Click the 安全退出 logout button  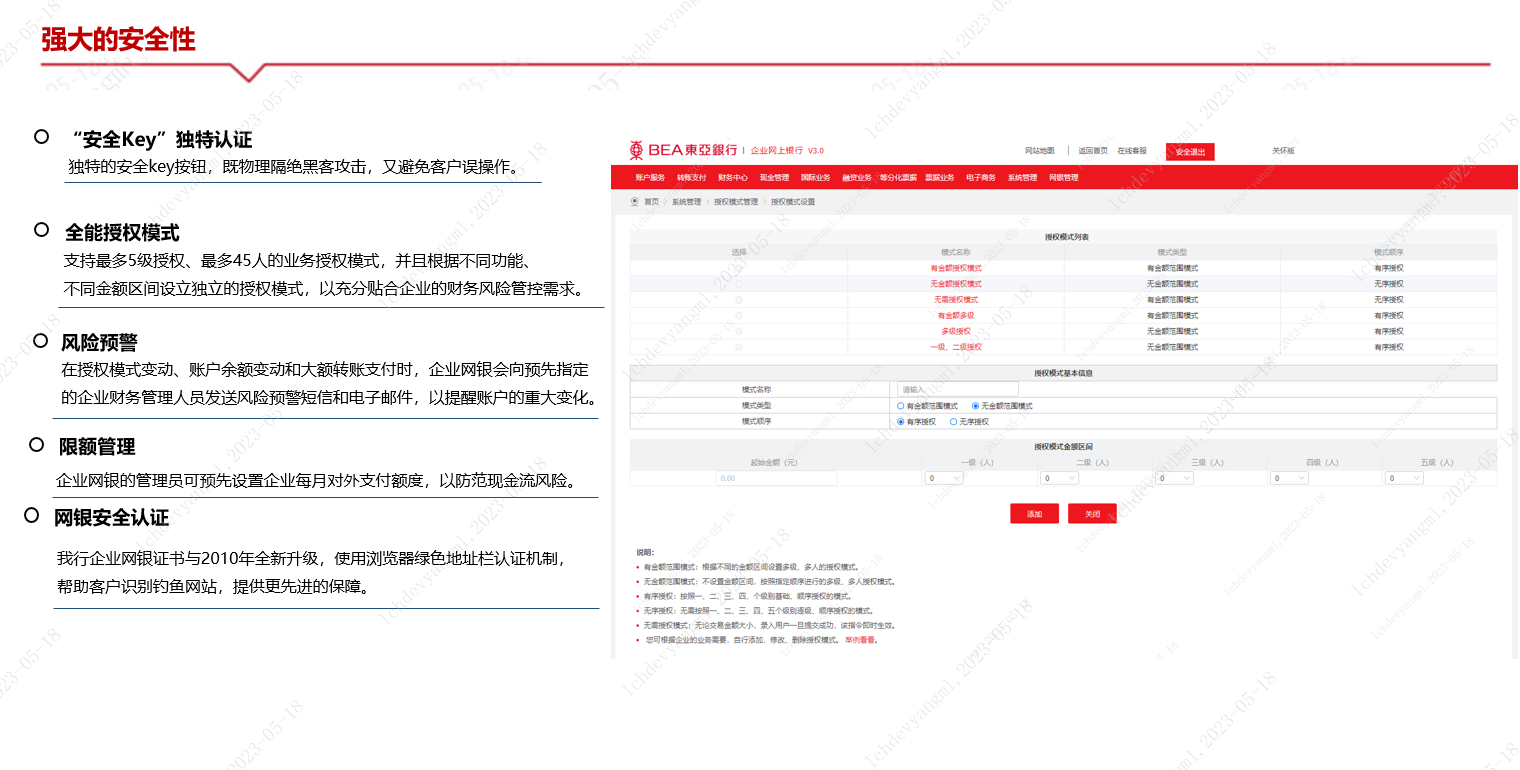(1190, 152)
